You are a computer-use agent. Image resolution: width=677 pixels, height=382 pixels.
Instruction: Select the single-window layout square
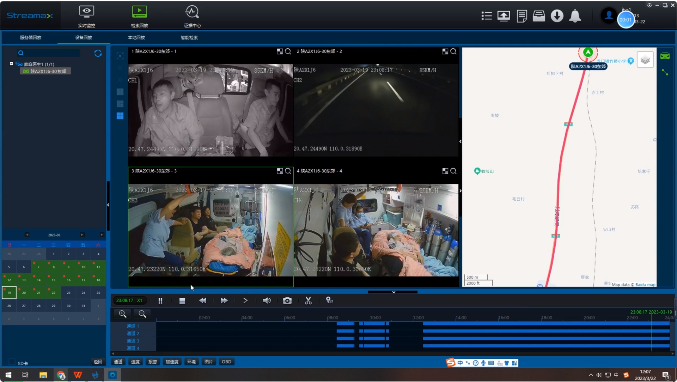[120, 92]
